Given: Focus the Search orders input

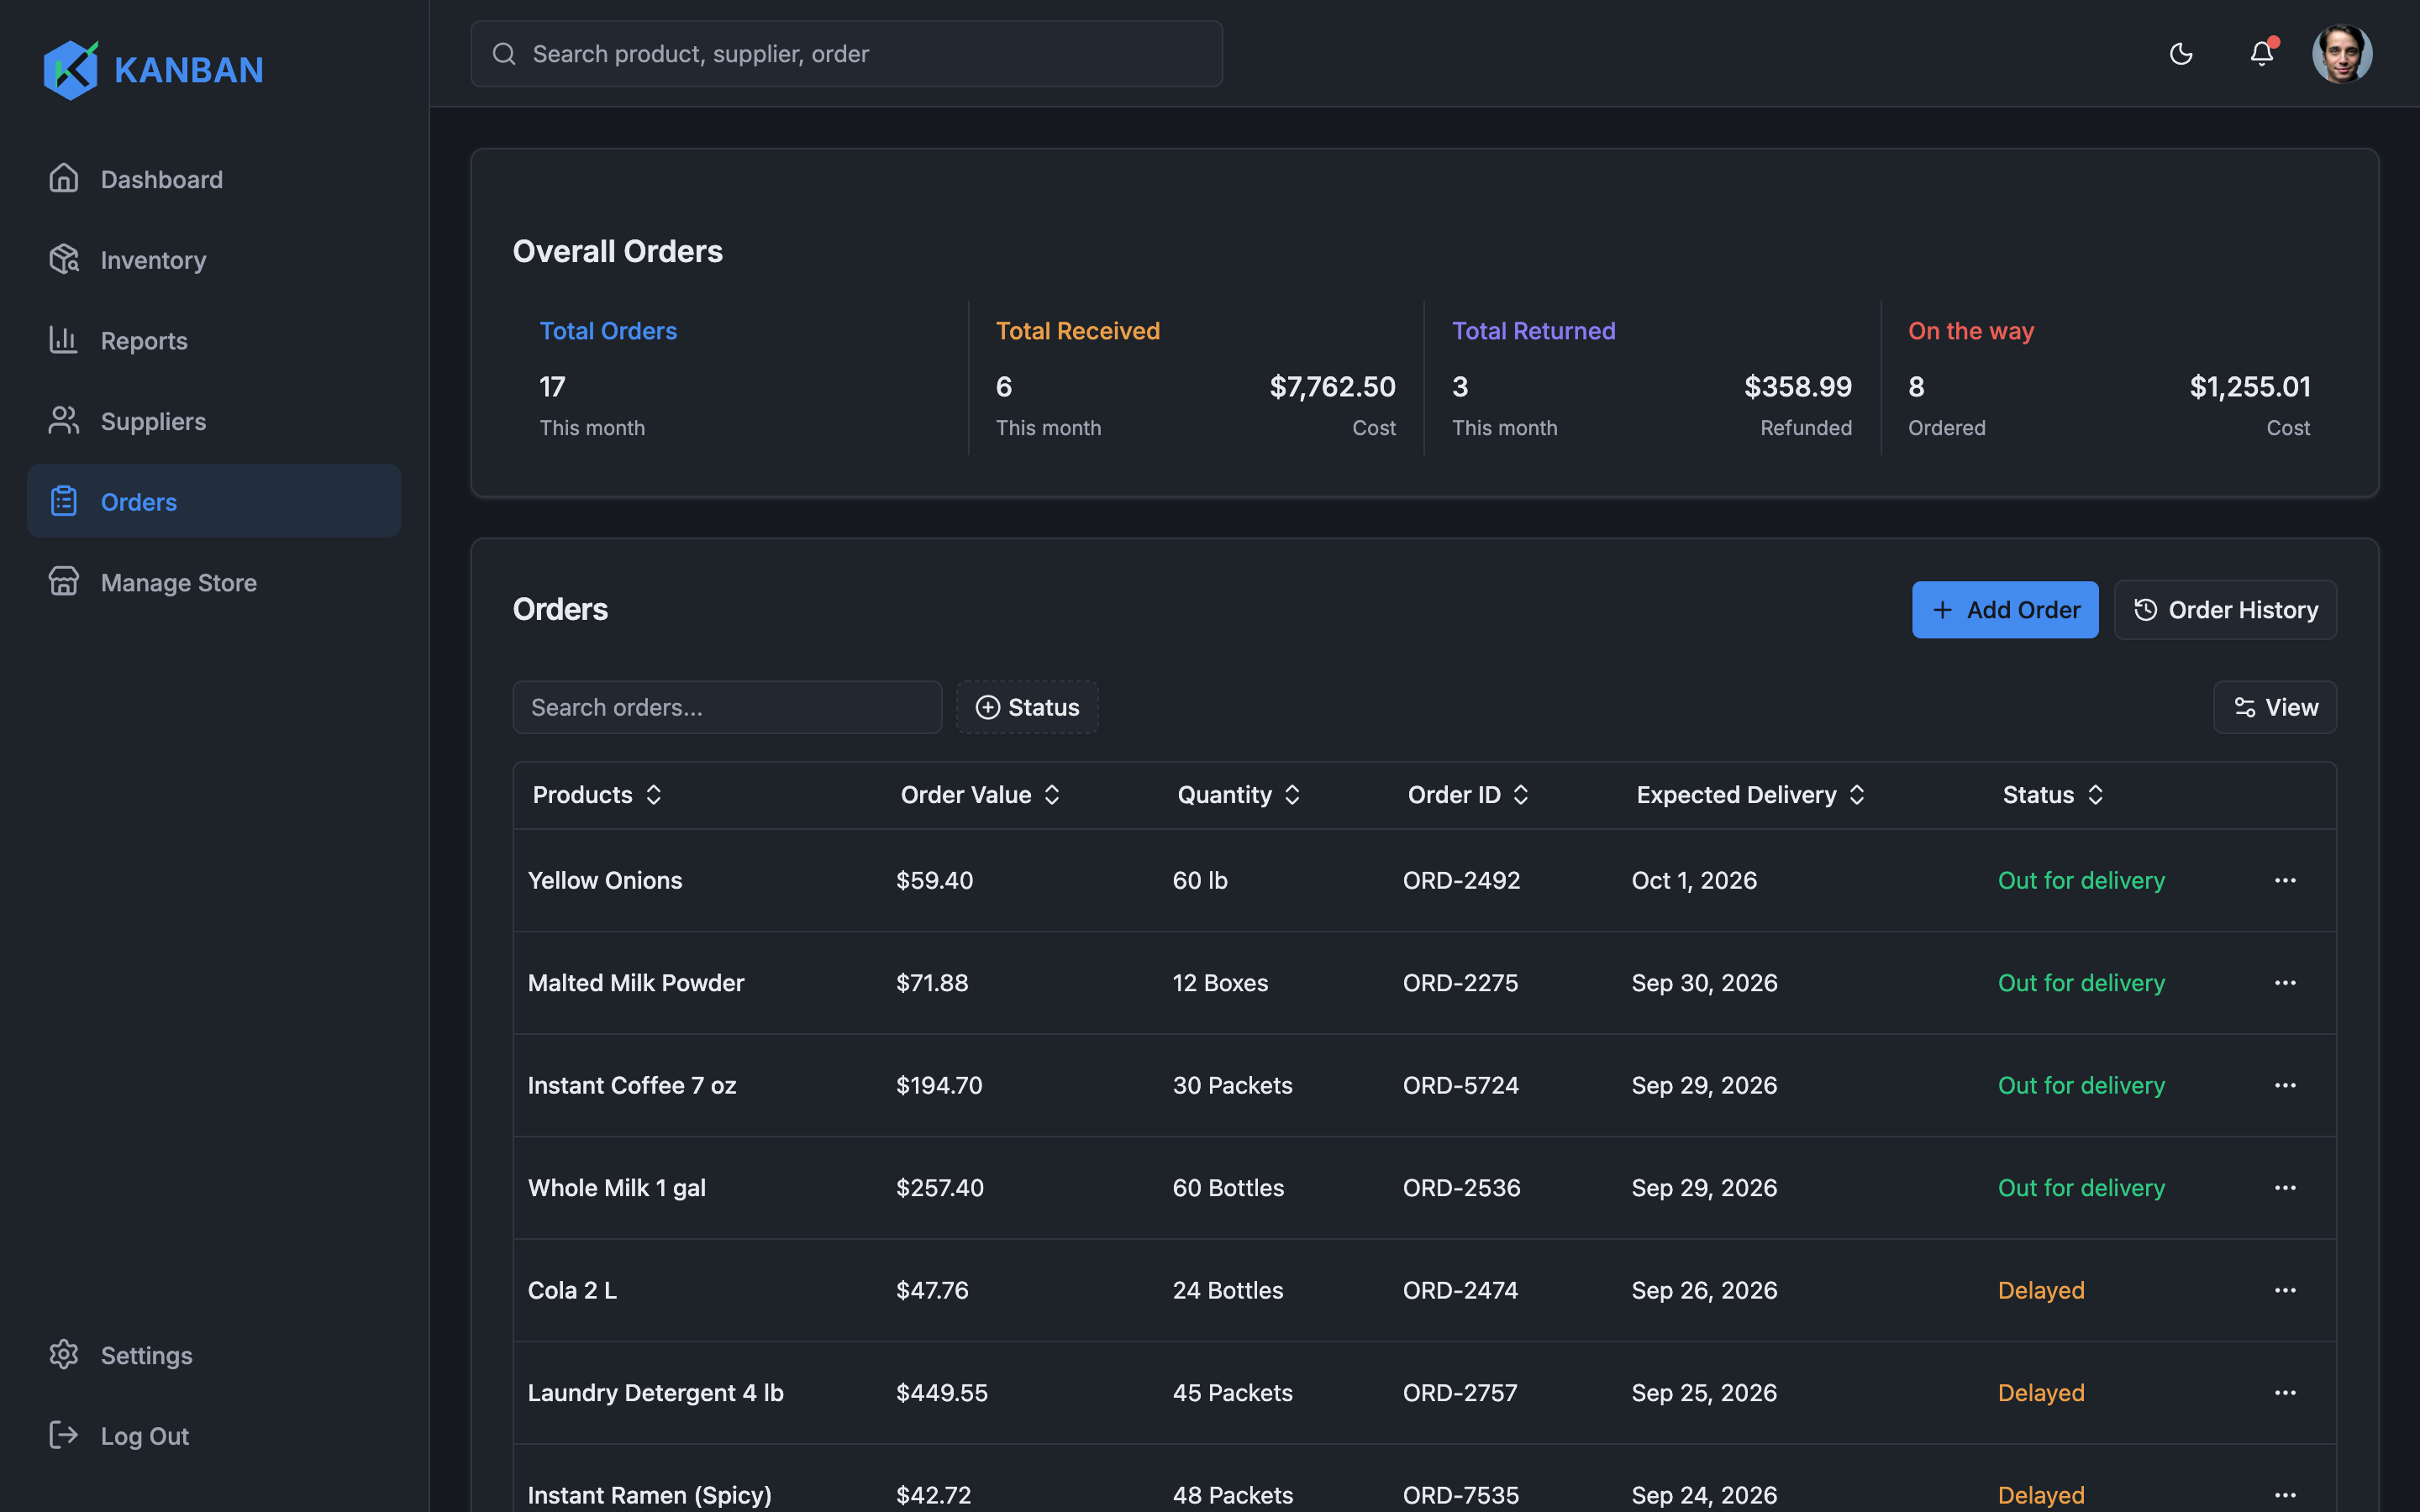Looking at the screenshot, I should (x=727, y=707).
